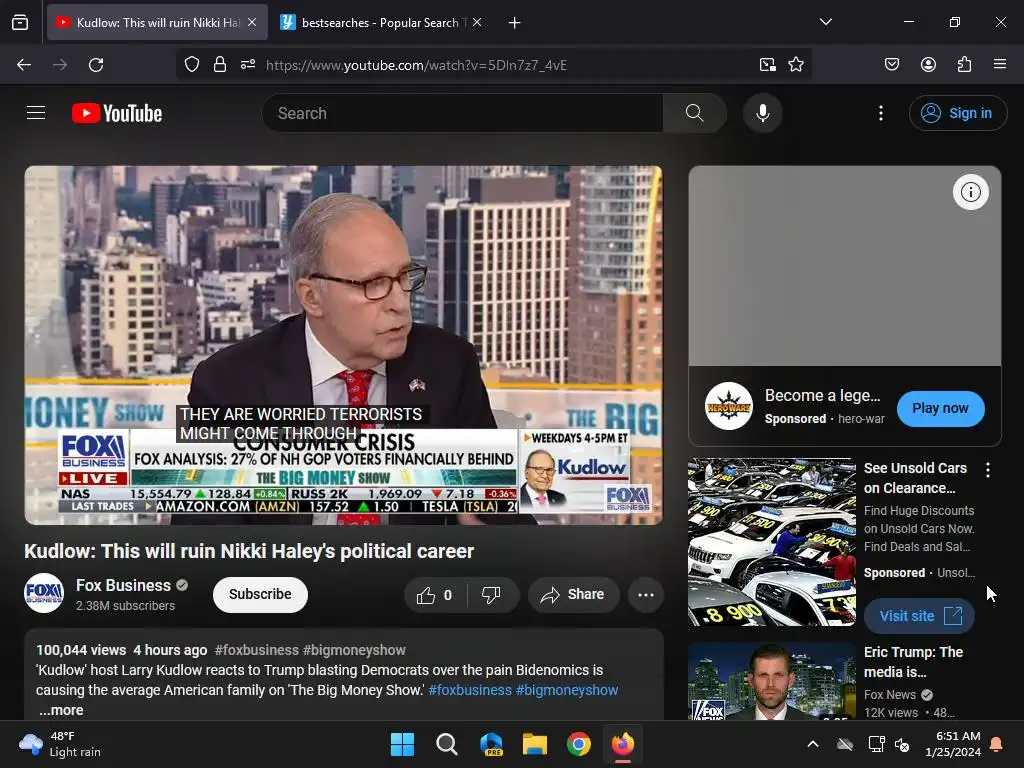
Task: Dislike the video with thumbs down
Action: [490, 595]
